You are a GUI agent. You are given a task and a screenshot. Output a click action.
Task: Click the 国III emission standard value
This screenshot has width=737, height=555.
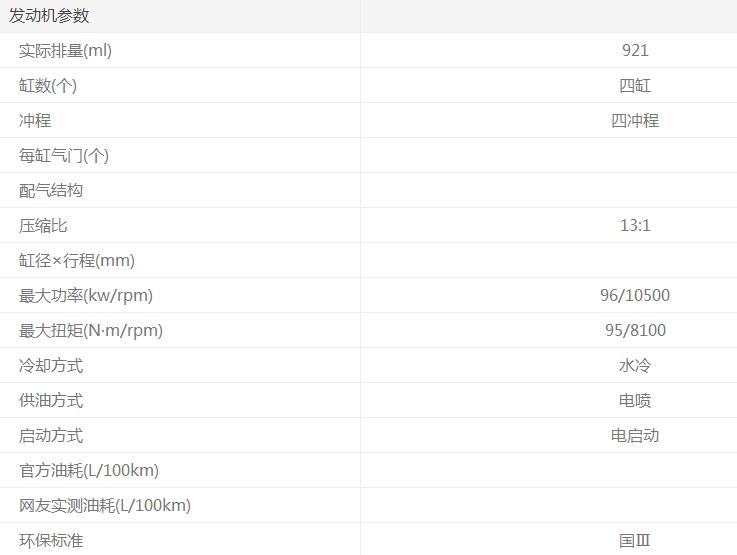[635, 540]
